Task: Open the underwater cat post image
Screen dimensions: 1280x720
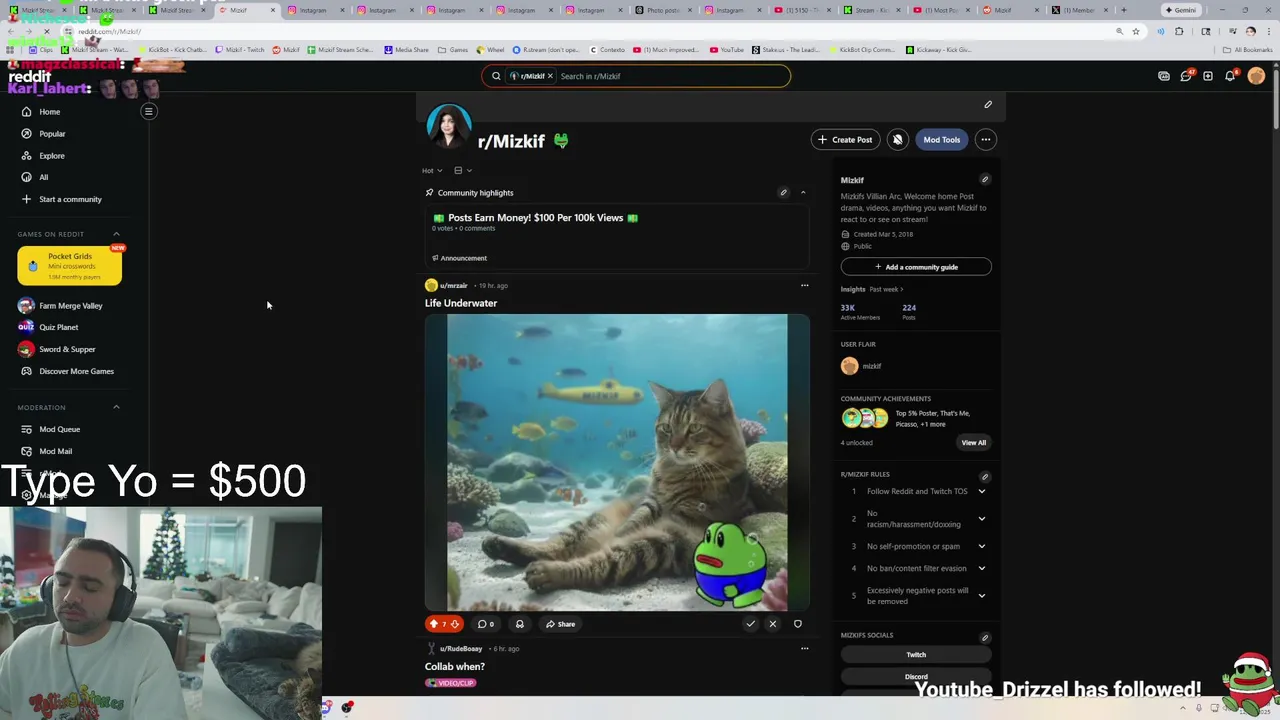Action: (617, 462)
